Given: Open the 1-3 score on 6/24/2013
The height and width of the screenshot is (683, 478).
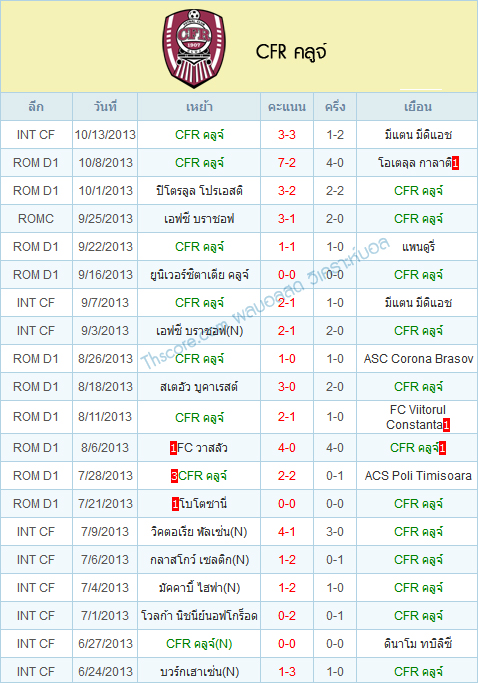Looking at the screenshot, I should 287,672.
